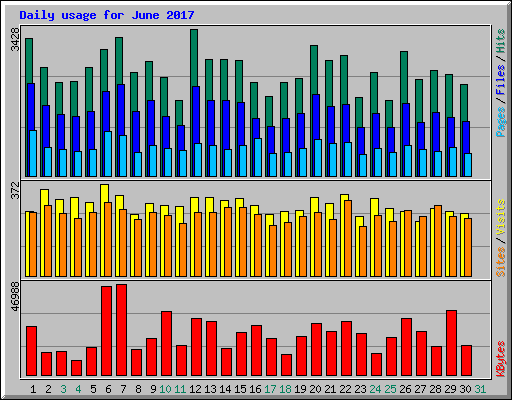Click green day 3 on the x-axis
Viewport: 512px width, 400px height.
[x=63, y=389]
